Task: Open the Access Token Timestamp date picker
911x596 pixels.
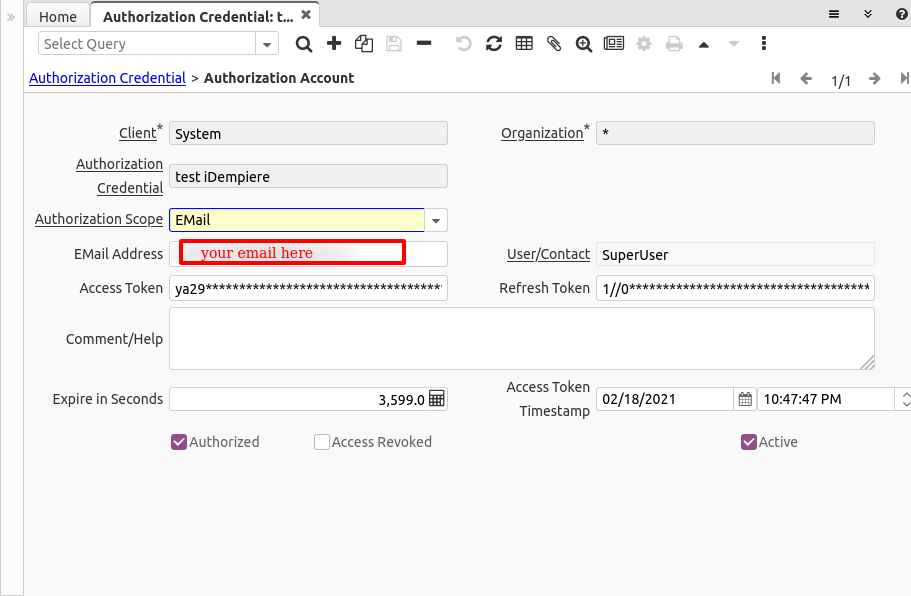Action: [x=745, y=399]
